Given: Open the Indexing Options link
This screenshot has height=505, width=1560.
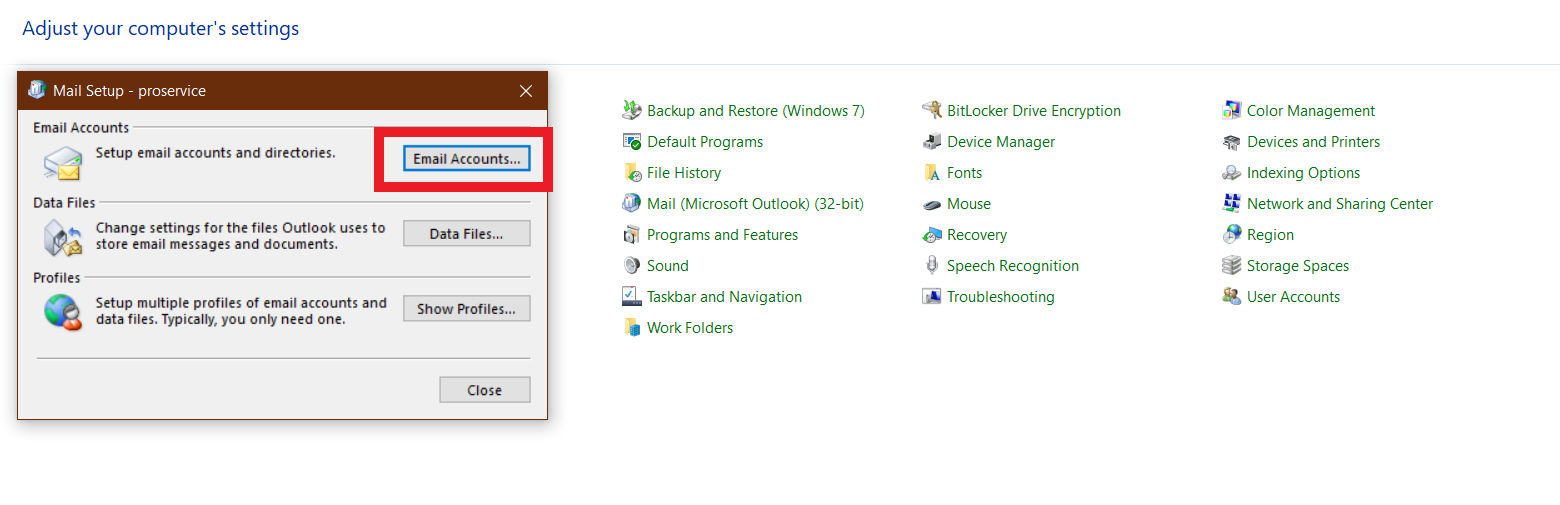Looking at the screenshot, I should [x=1303, y=172].
